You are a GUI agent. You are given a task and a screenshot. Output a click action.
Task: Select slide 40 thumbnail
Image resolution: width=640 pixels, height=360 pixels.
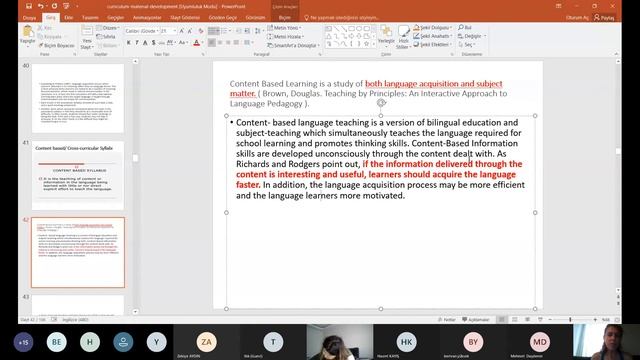tap(78, 98)
